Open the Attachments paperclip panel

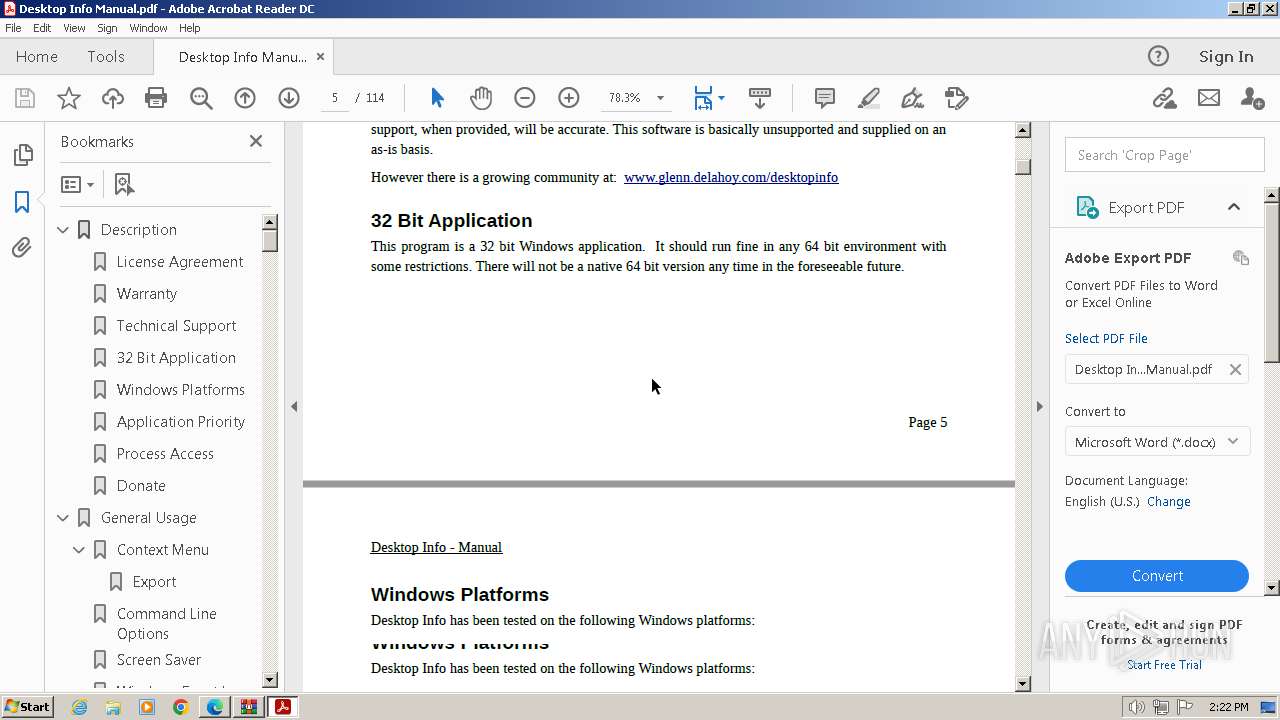(22, 247)
